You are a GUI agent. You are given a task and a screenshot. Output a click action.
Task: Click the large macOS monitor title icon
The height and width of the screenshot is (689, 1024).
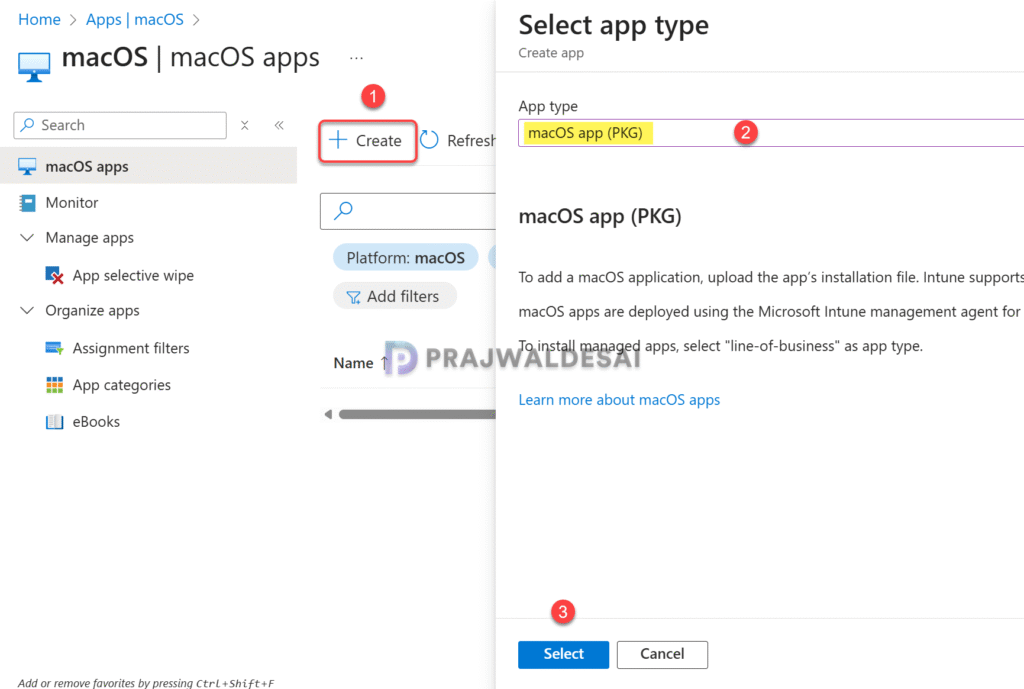point(34,67)
